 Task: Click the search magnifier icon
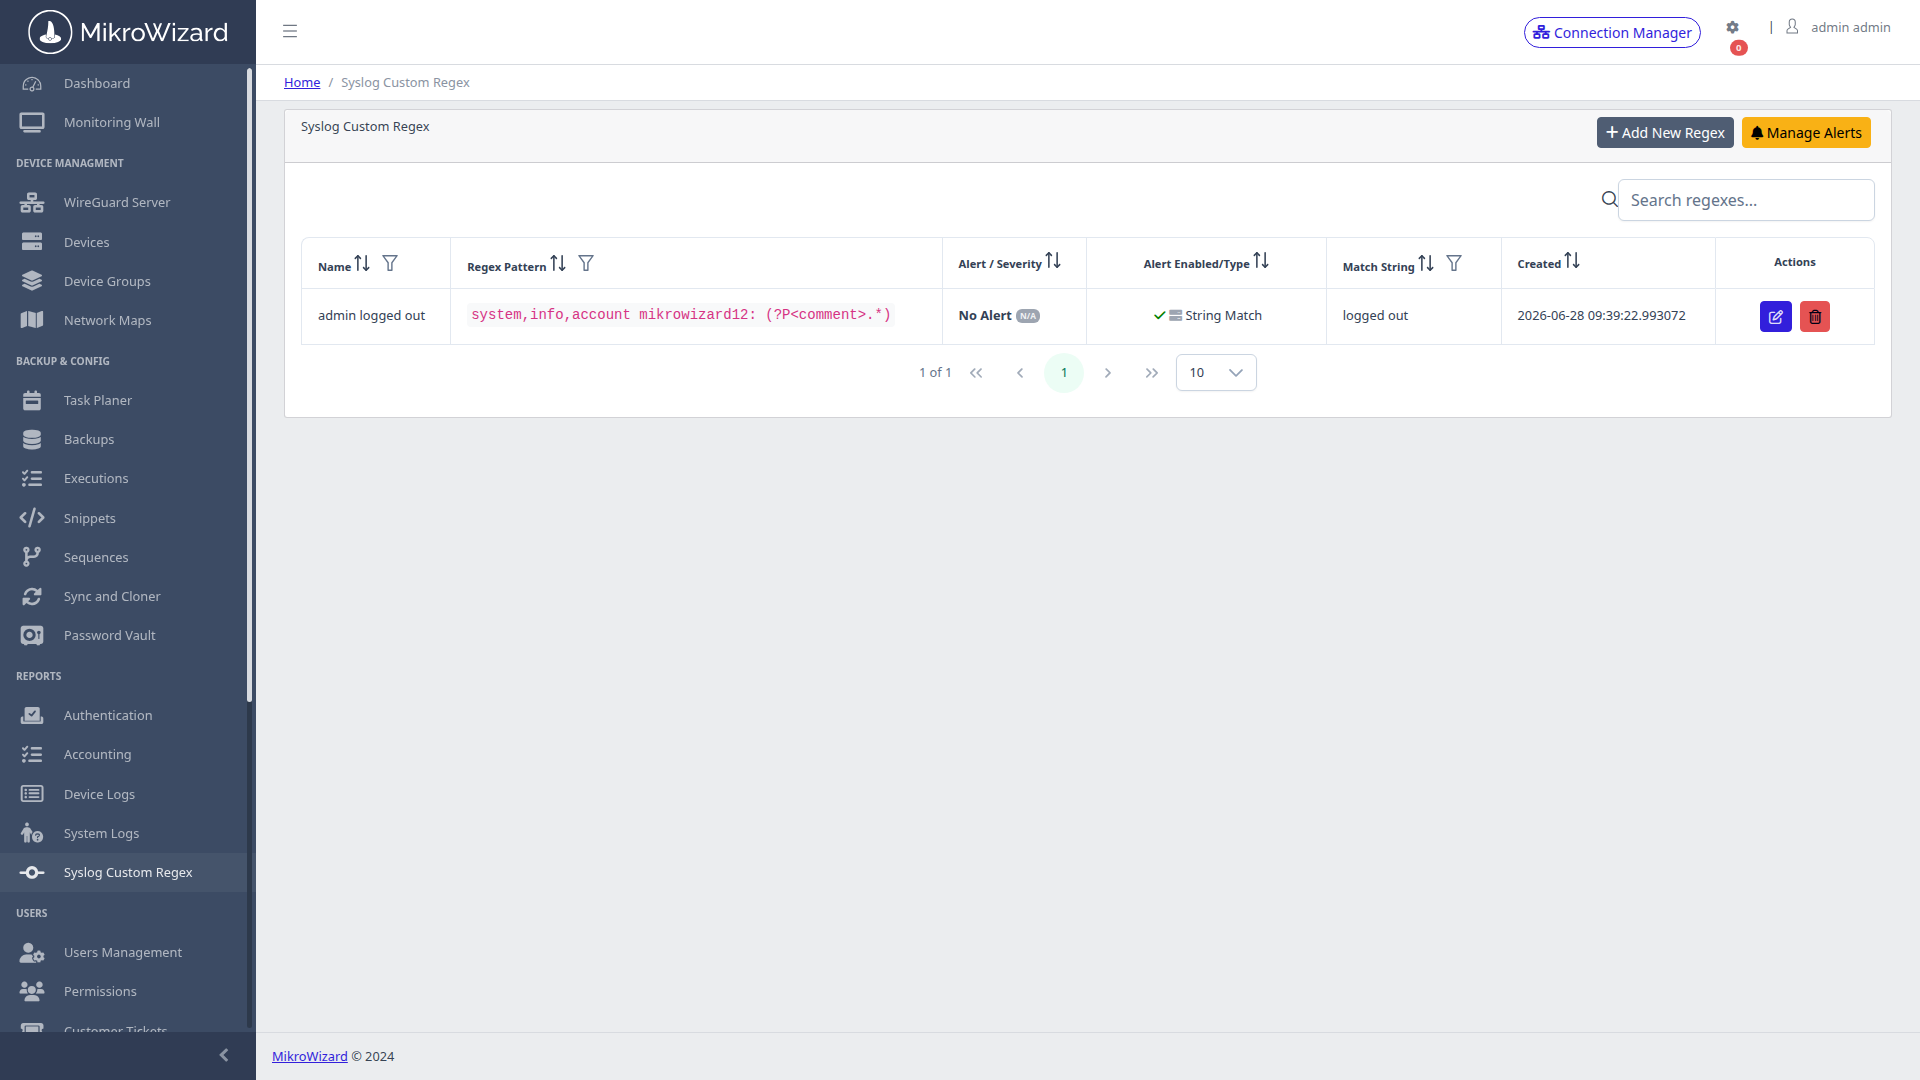coord(1609,200)
